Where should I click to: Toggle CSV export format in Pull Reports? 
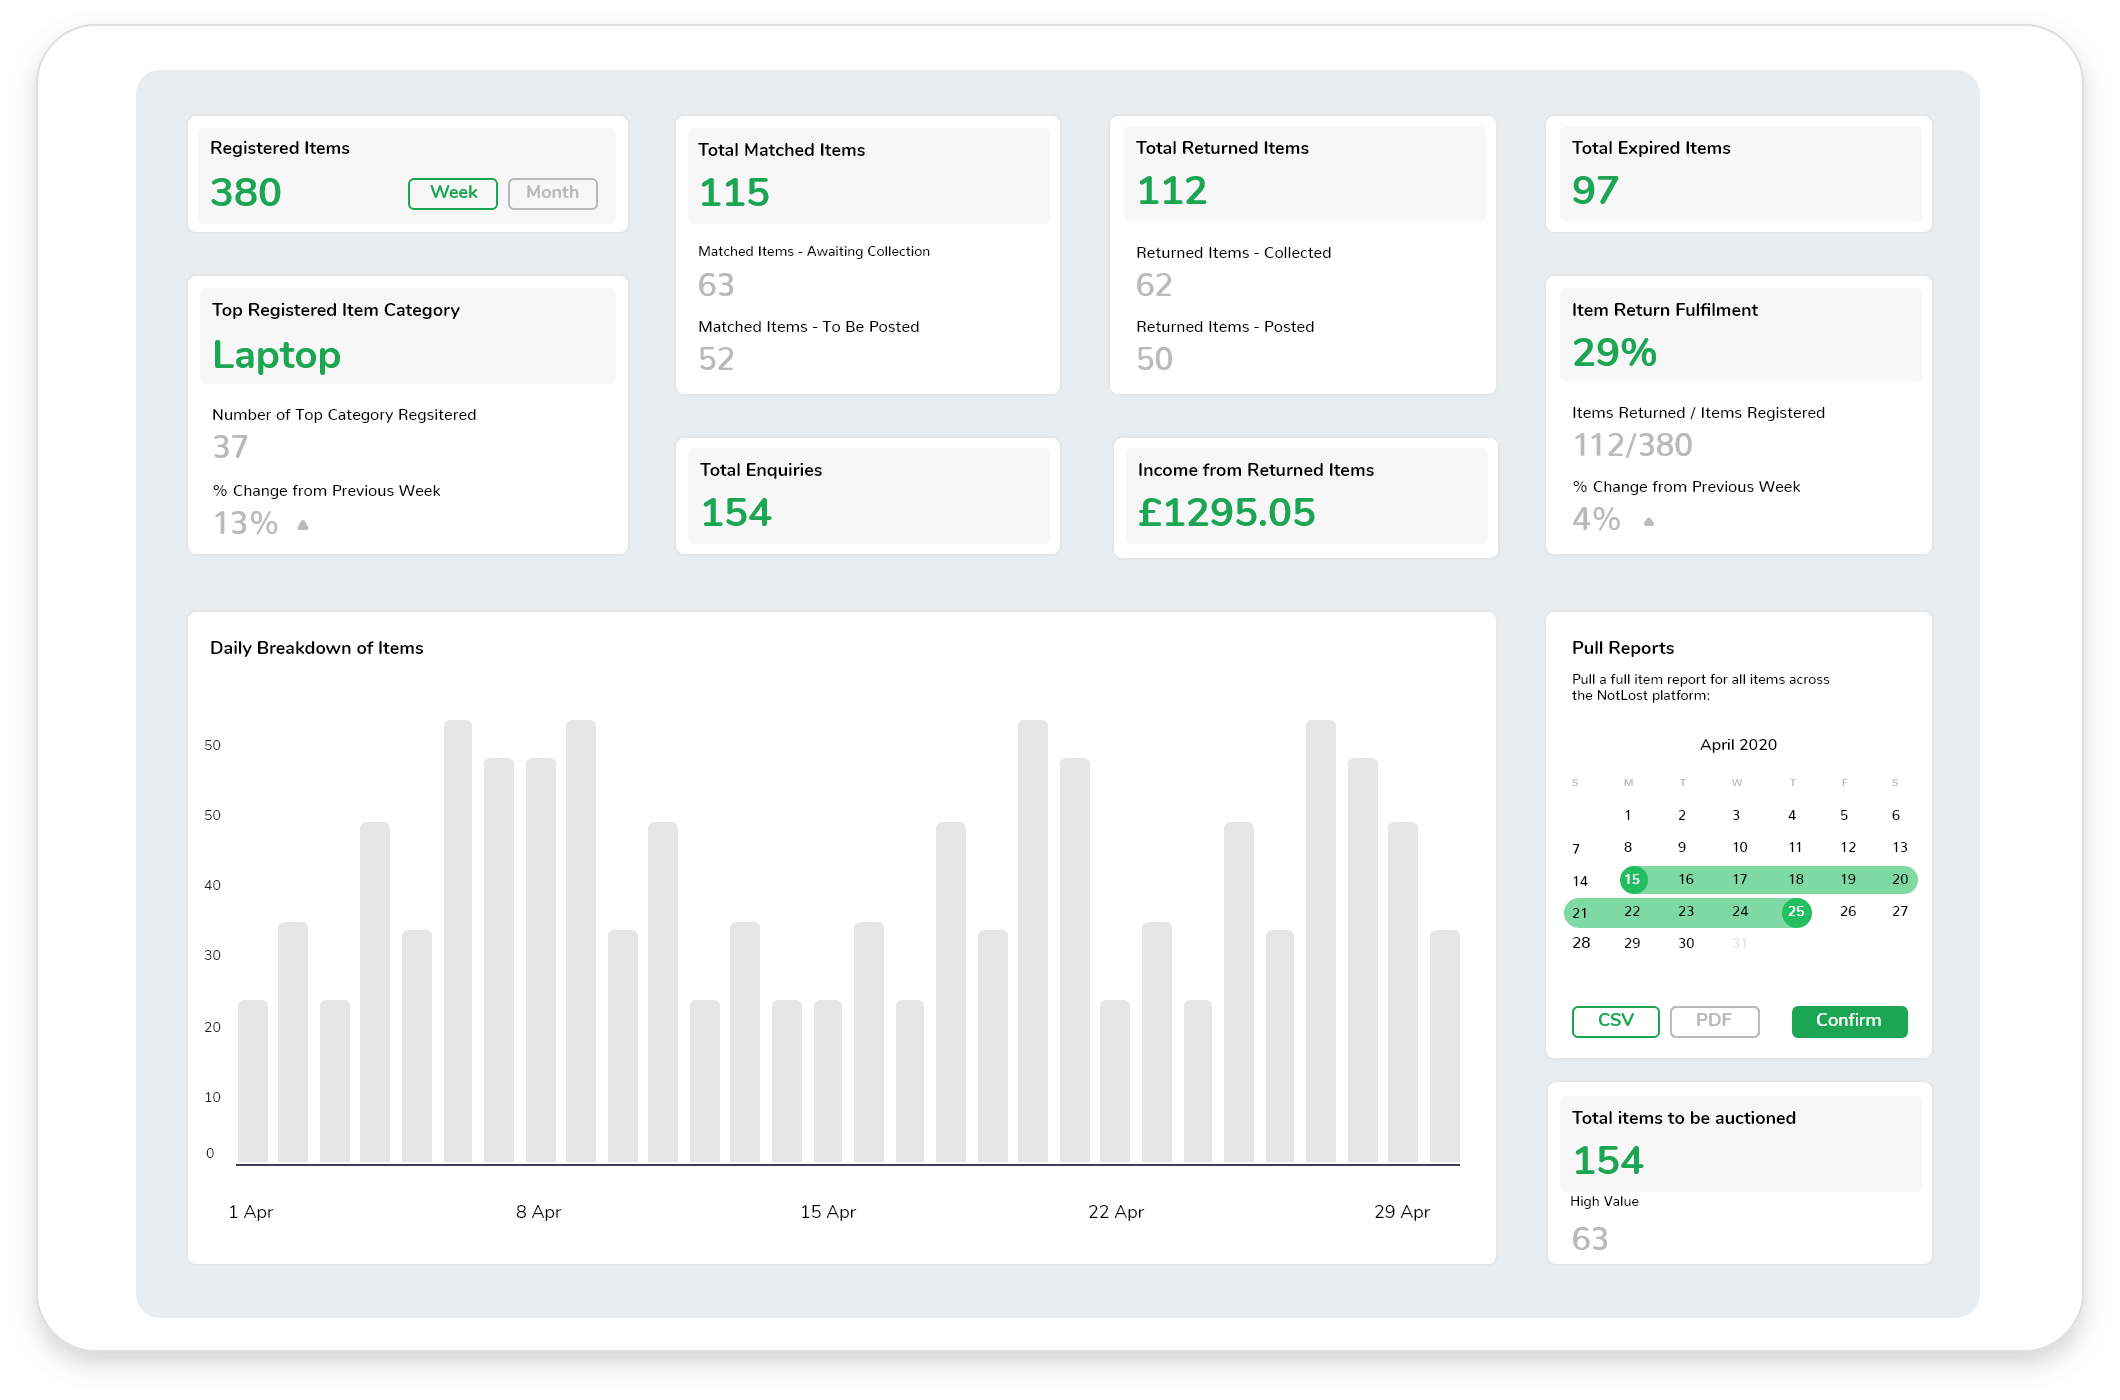[1616, 1021]
